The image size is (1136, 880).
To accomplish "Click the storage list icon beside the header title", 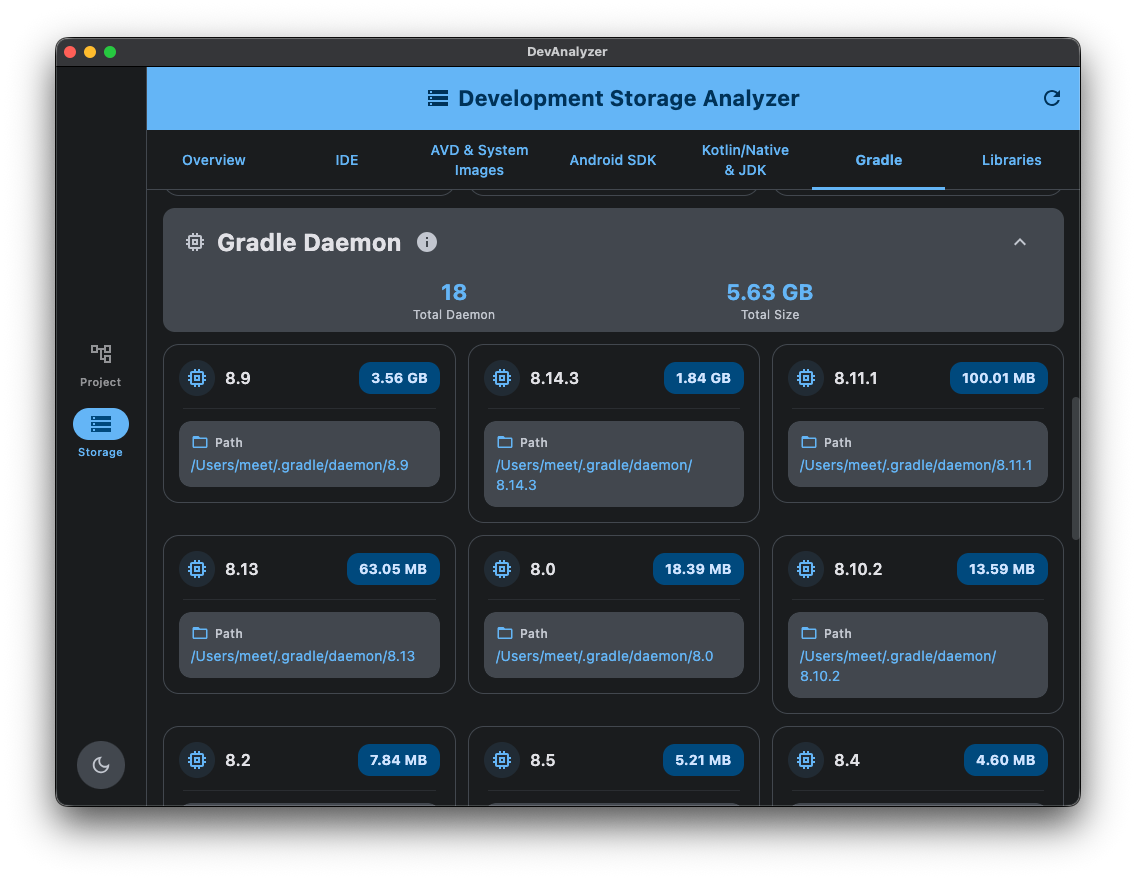I will point(438,99).
